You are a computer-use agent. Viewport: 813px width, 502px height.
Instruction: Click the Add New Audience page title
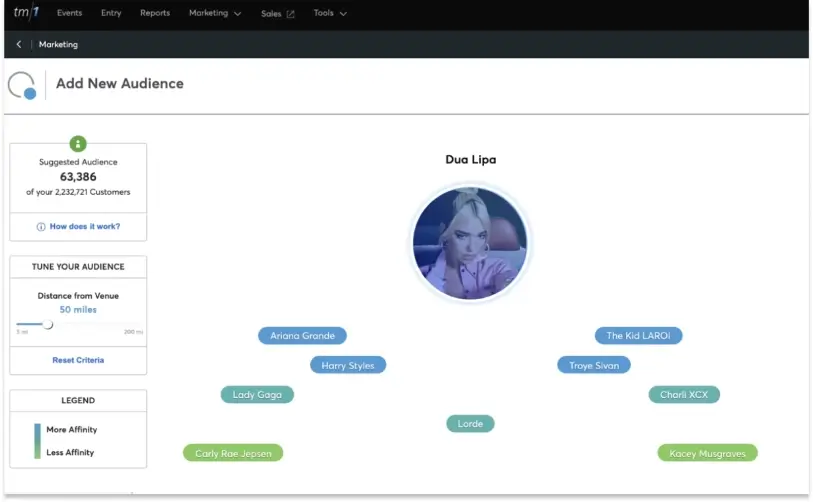(120, 83)
